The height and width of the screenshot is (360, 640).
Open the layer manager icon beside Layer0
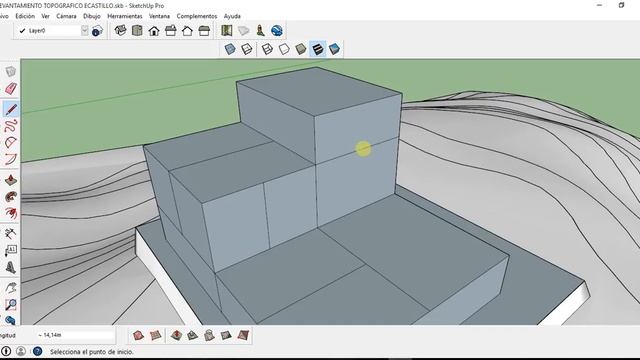97,31
